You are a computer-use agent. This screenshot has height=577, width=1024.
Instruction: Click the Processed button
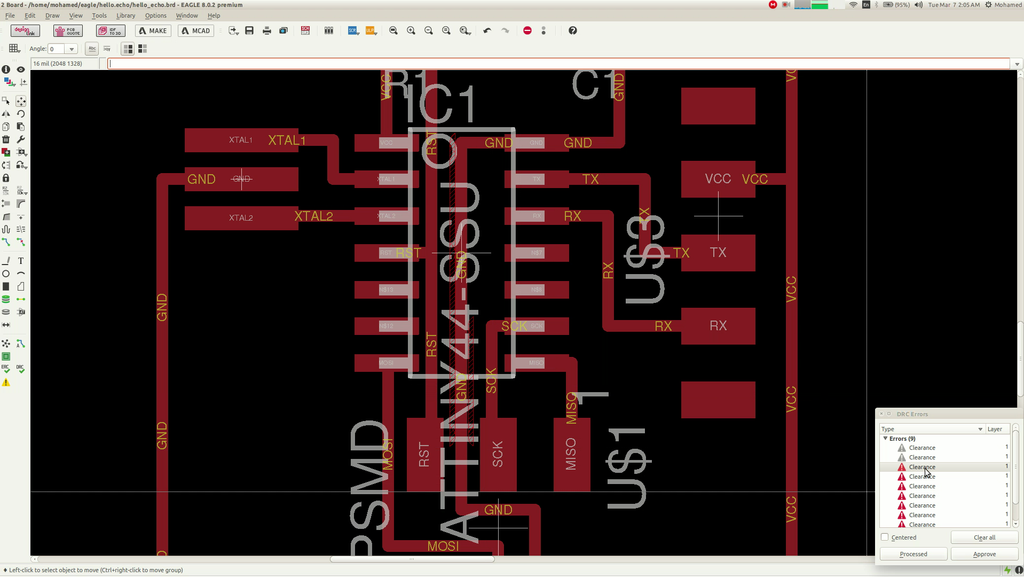pos(913,554)
